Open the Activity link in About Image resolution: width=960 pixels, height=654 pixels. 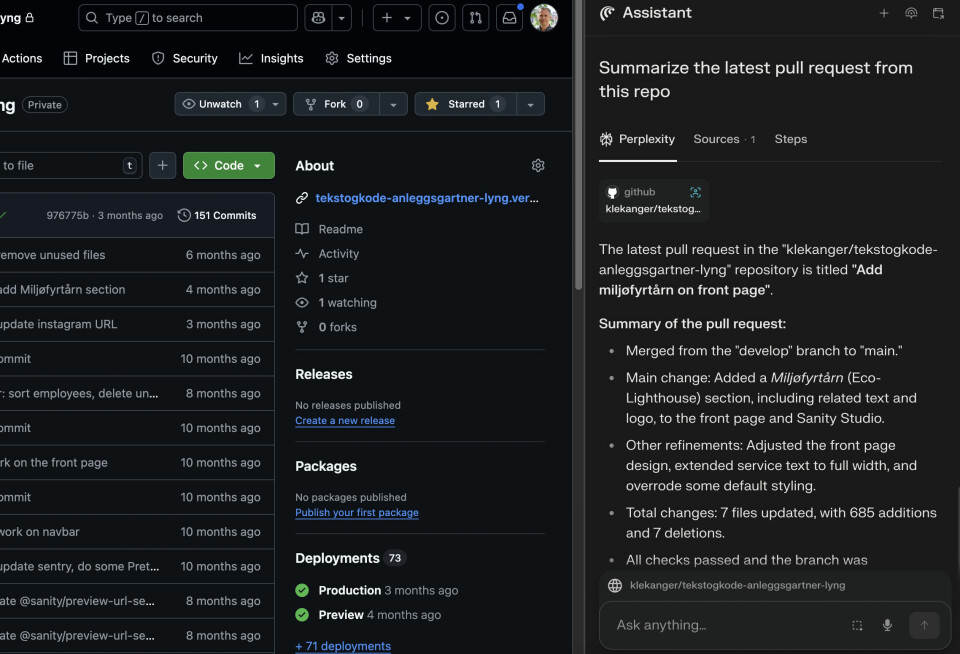point(339,254)
